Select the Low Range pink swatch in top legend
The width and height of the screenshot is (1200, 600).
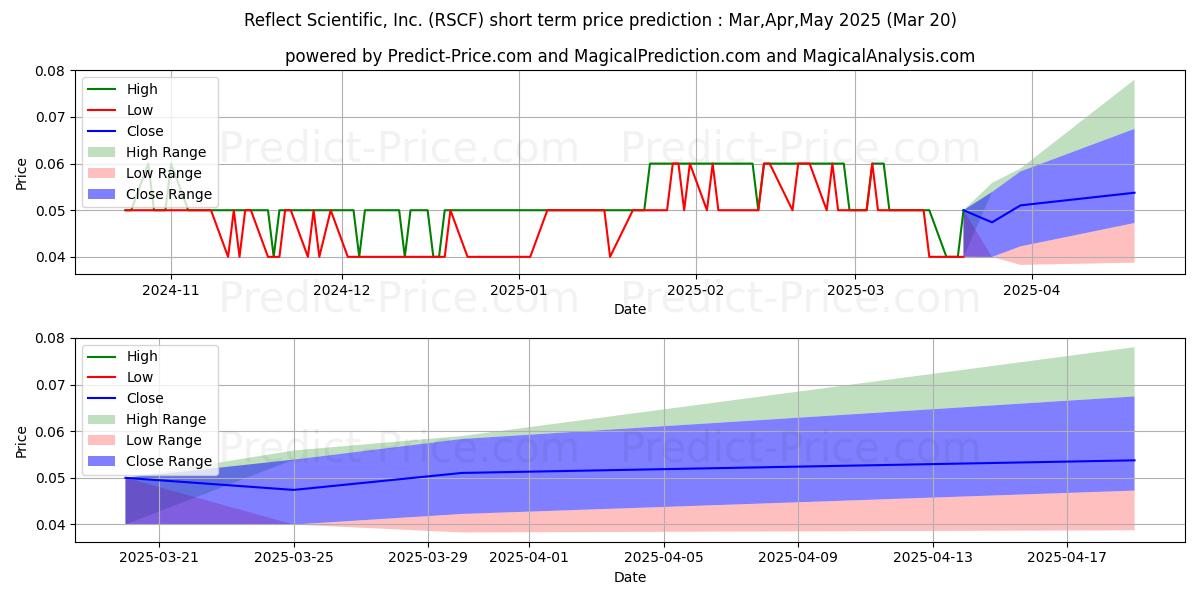pos(103,173)
